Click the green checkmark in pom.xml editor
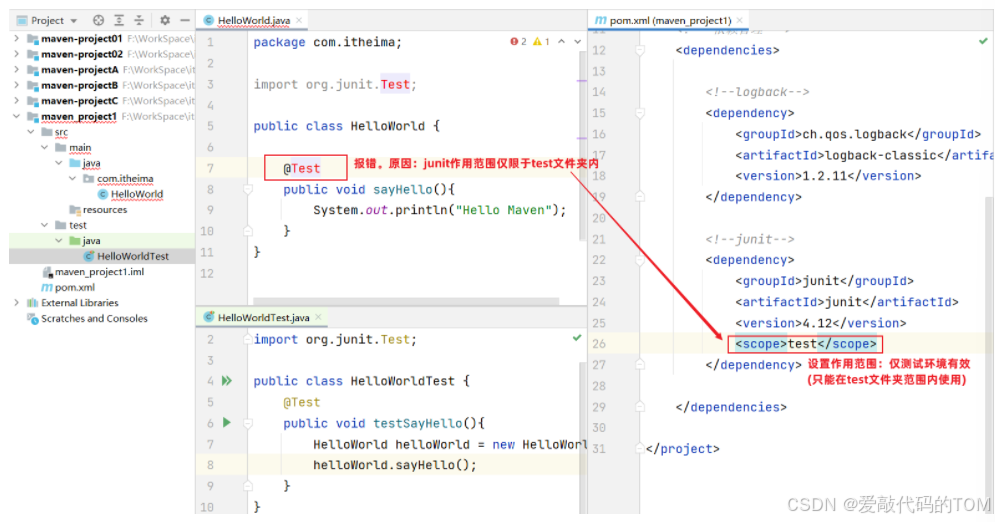 click(983, 41)
